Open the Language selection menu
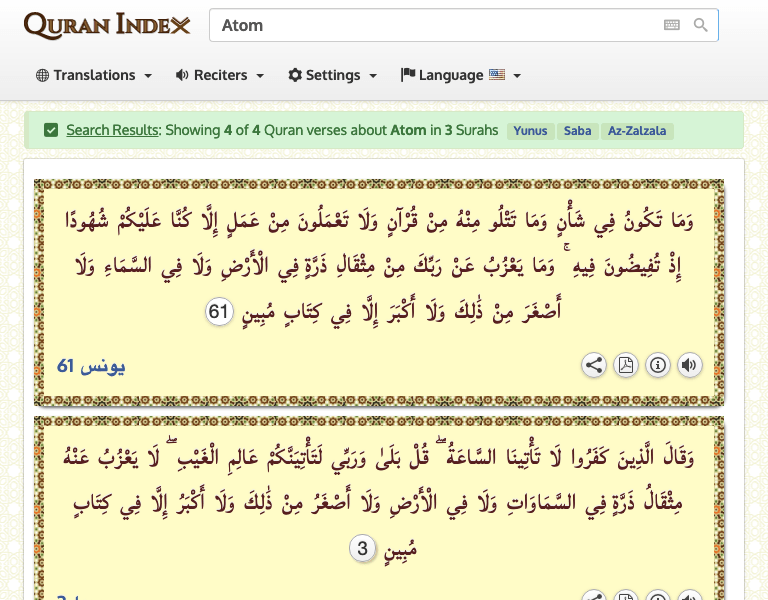Viewport: 768px width, 600px height. click(x=461, y=75)
